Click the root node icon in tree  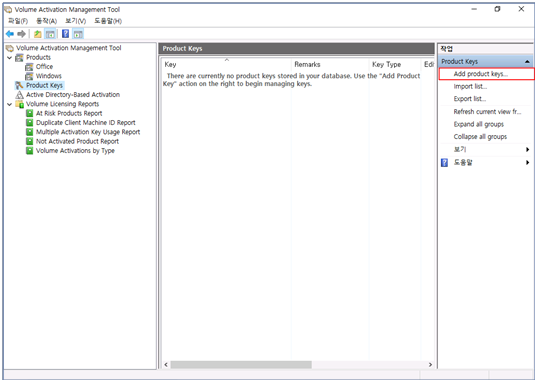pyautogui.click(x=10, y=48)
